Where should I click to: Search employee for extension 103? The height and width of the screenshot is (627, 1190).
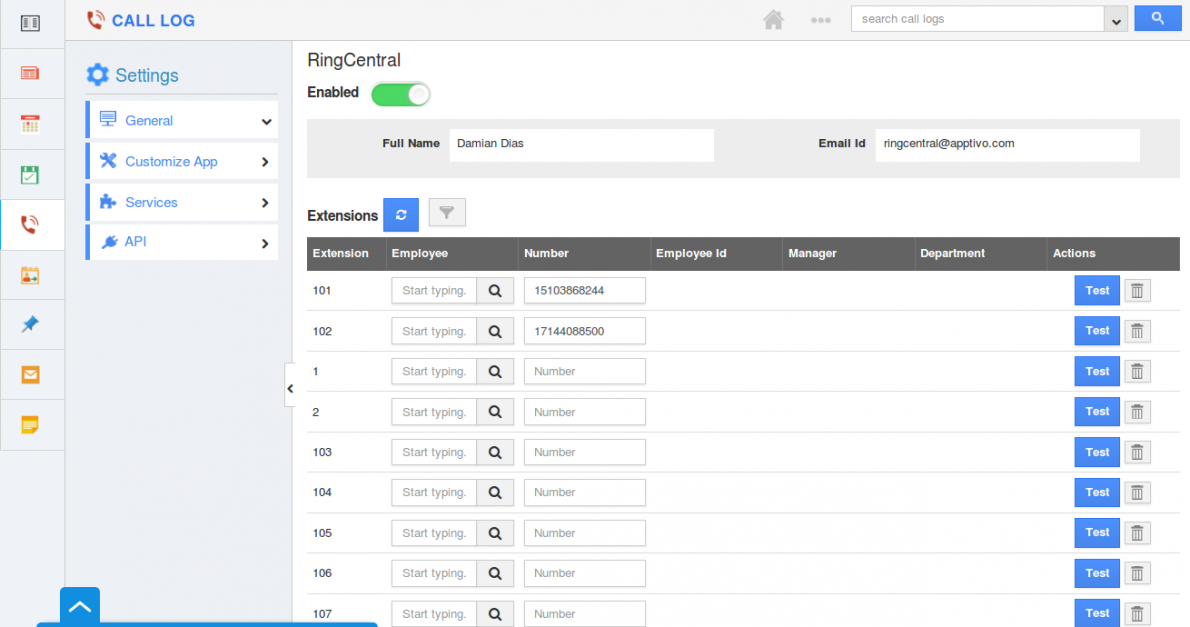coord(495,452)
